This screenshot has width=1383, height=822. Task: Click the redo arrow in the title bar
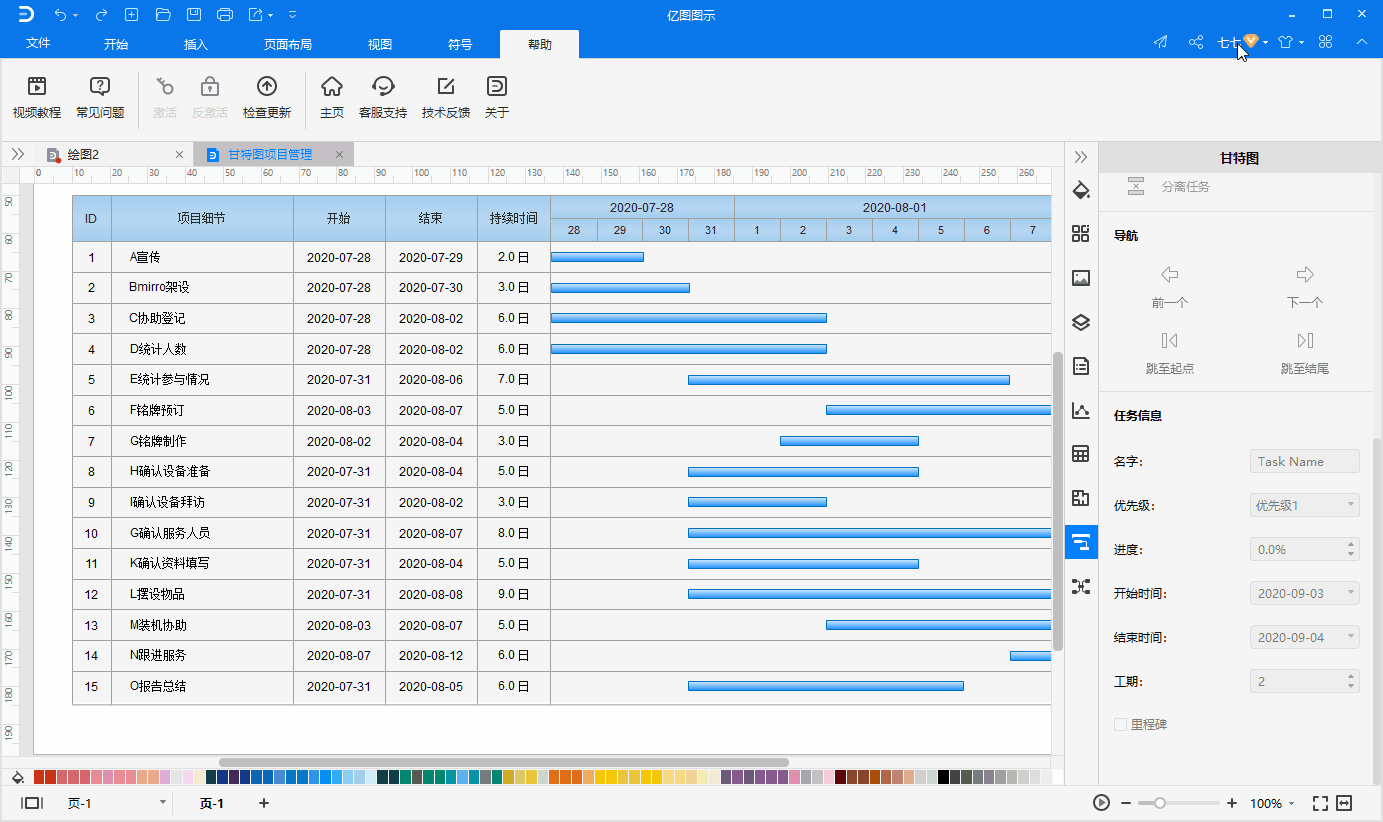point(101,15)
